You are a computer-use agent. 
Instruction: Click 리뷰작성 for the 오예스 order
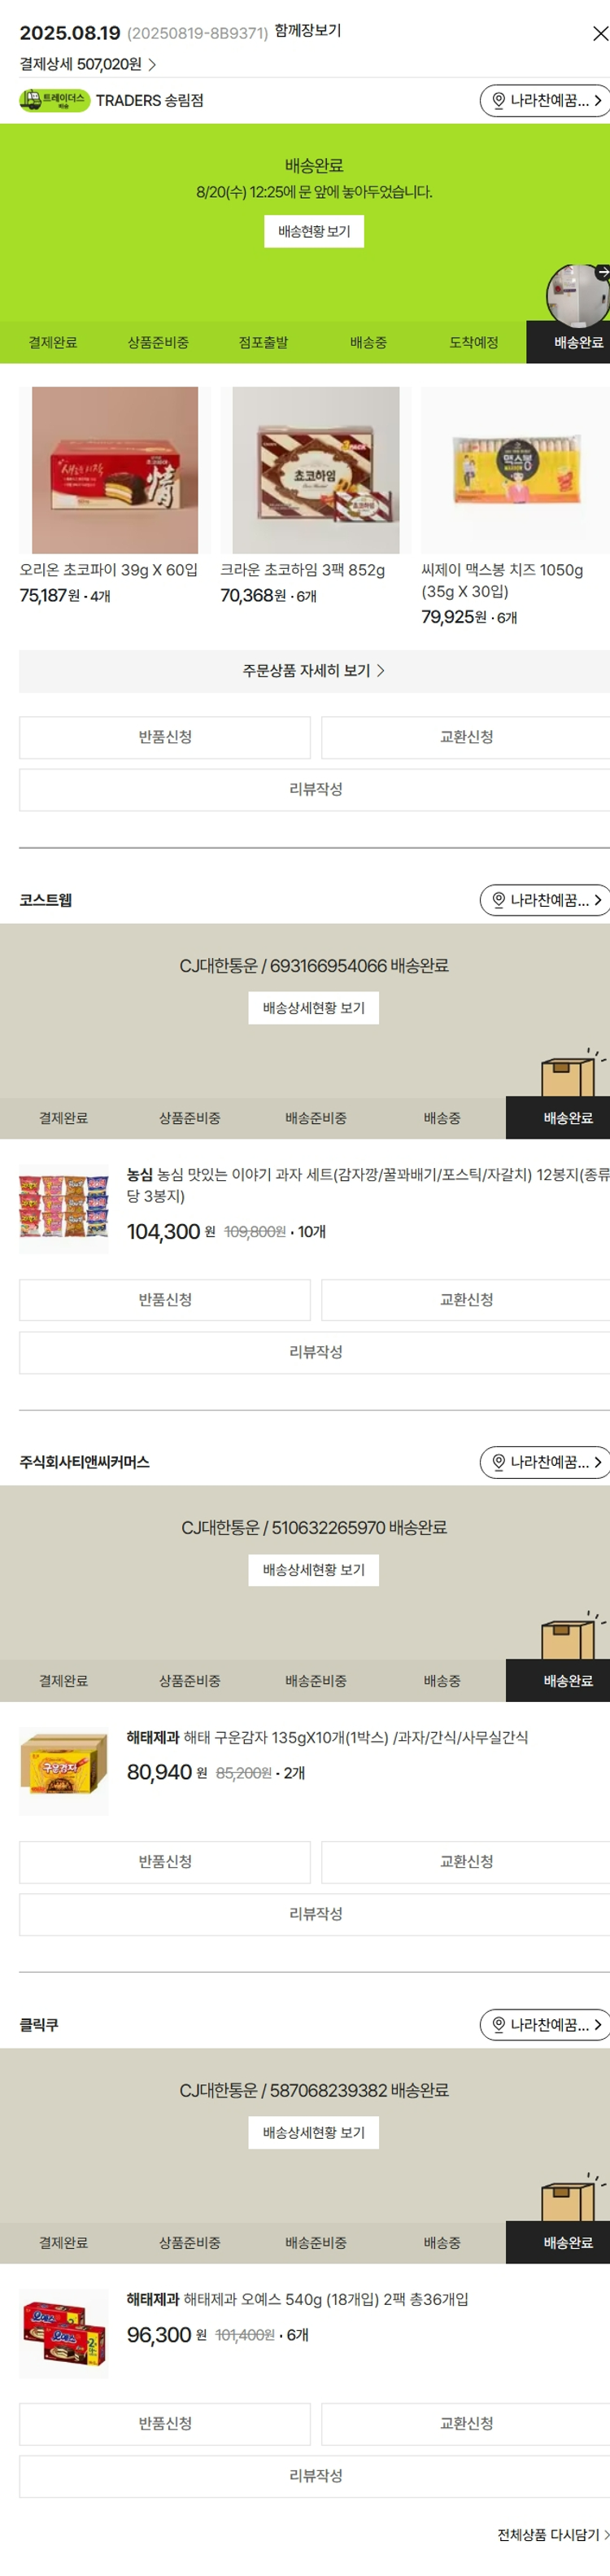pos(315,2476)
